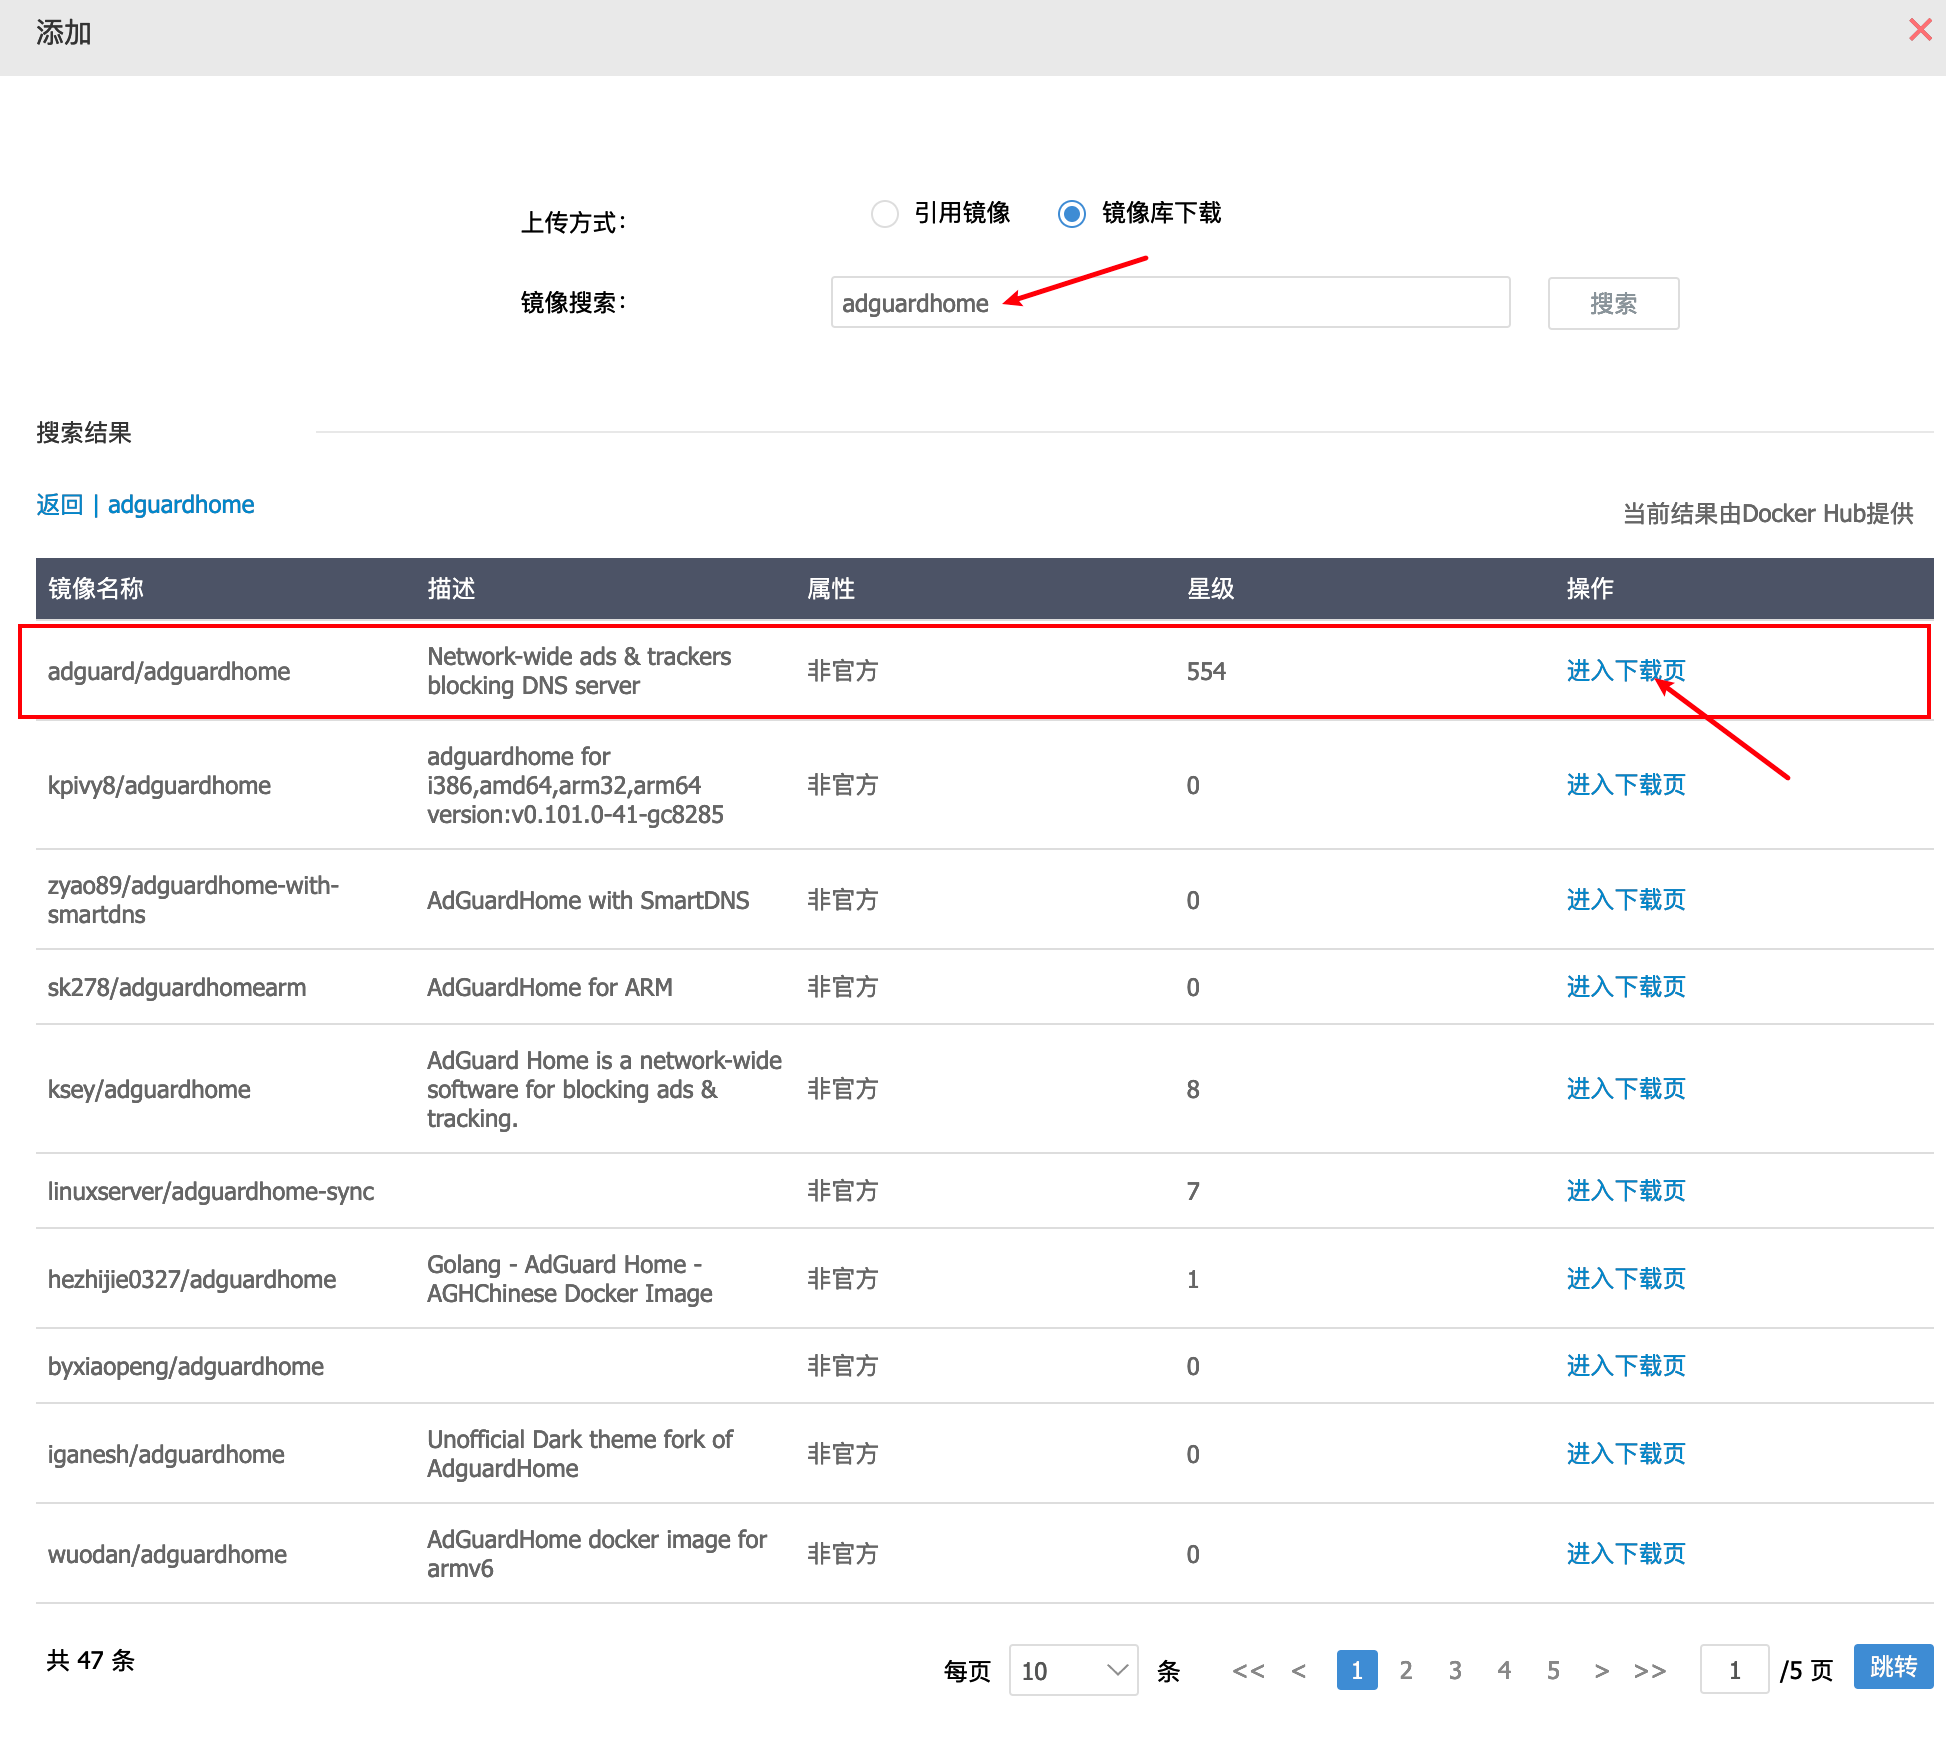This screenshot has height=1746, width=1946.
Task: Click the hezhijie0327/adguardhome image name
Action: pos(192,1279)
